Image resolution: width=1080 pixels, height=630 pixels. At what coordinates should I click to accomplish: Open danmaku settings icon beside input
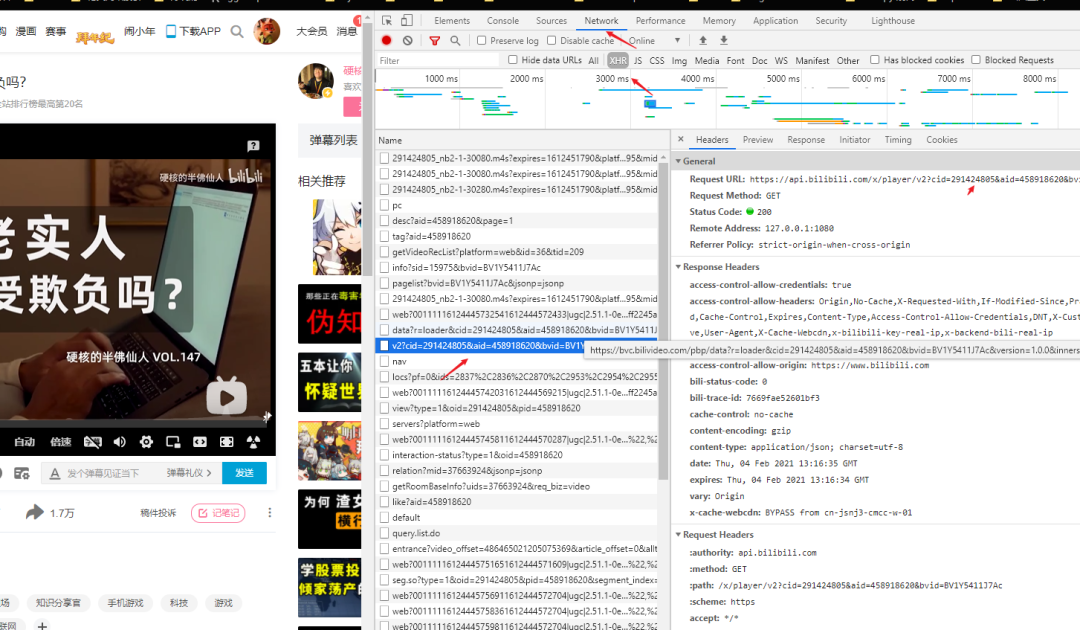tap(21, 473)
